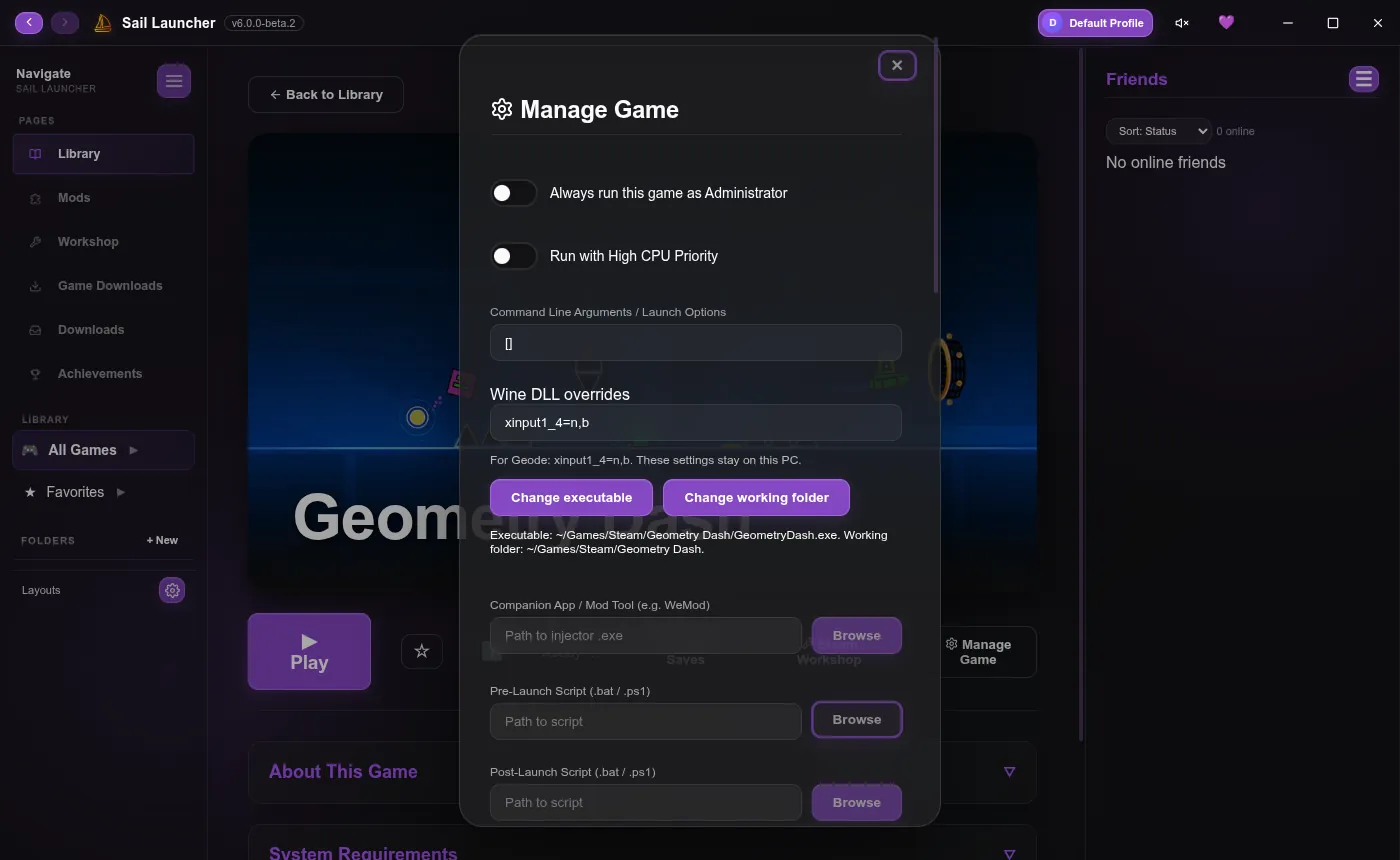1400x860 pixels.
Task: Toggle Run with High CPU Priority
Action: point(513,256)
